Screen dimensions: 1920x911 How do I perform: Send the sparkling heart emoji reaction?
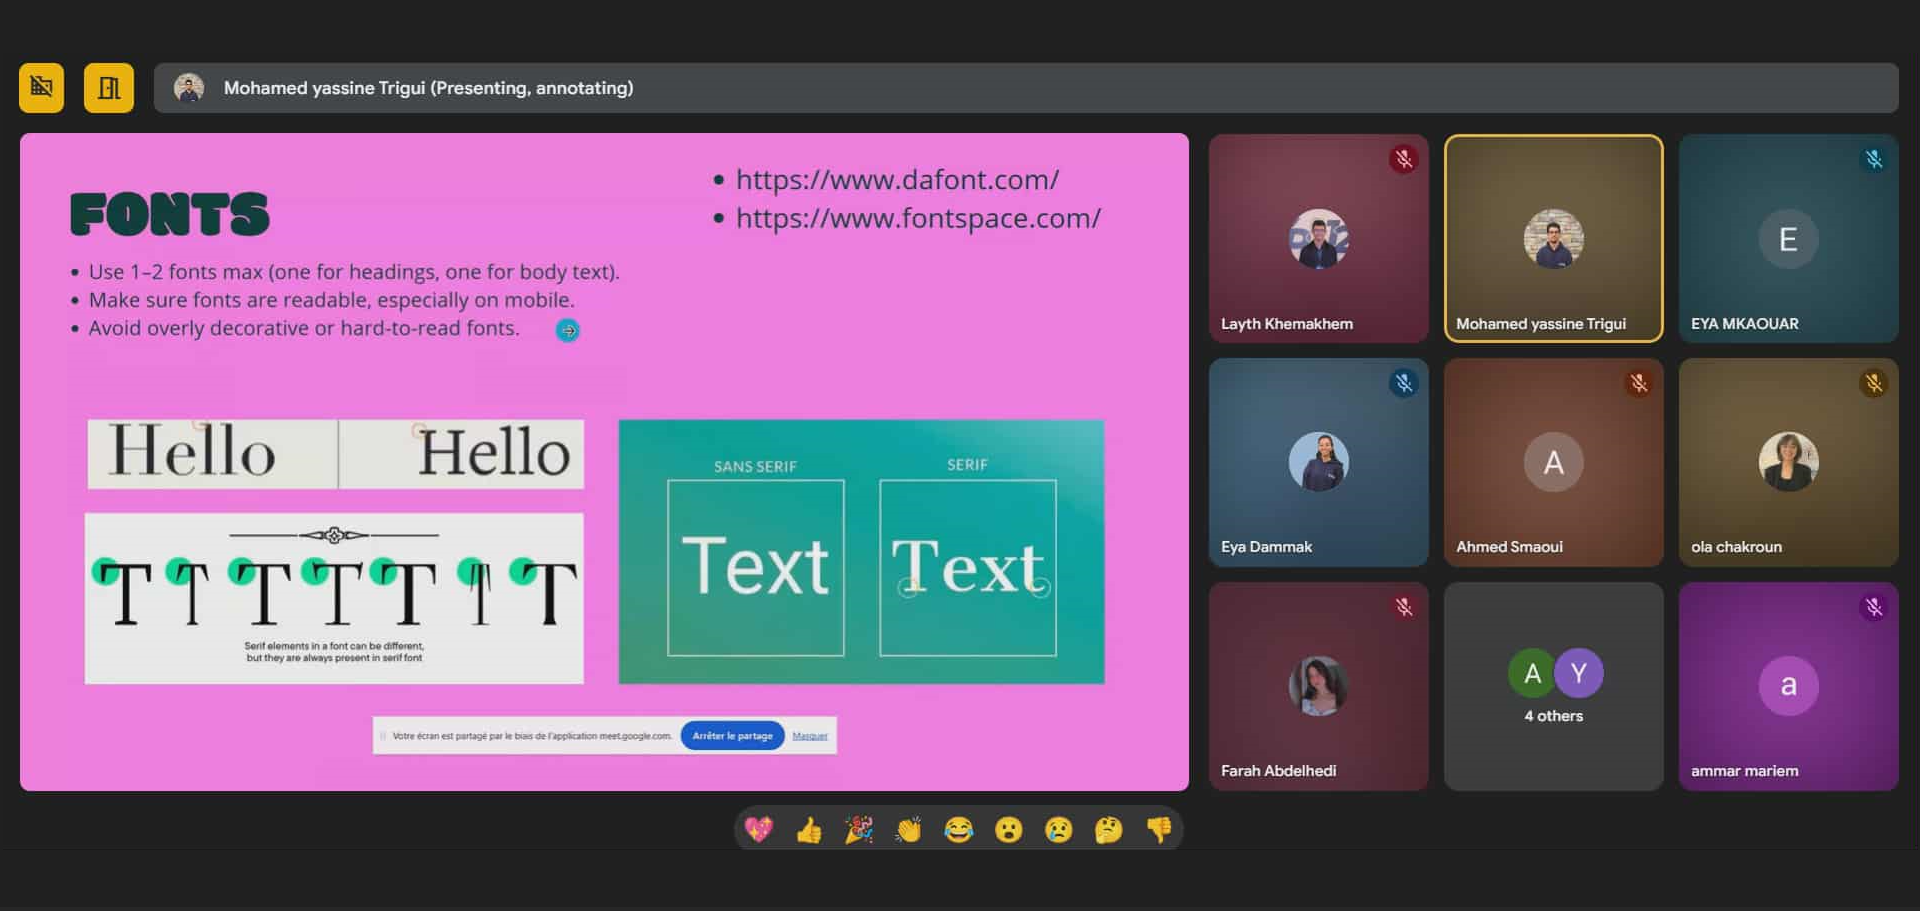point(759,830)
